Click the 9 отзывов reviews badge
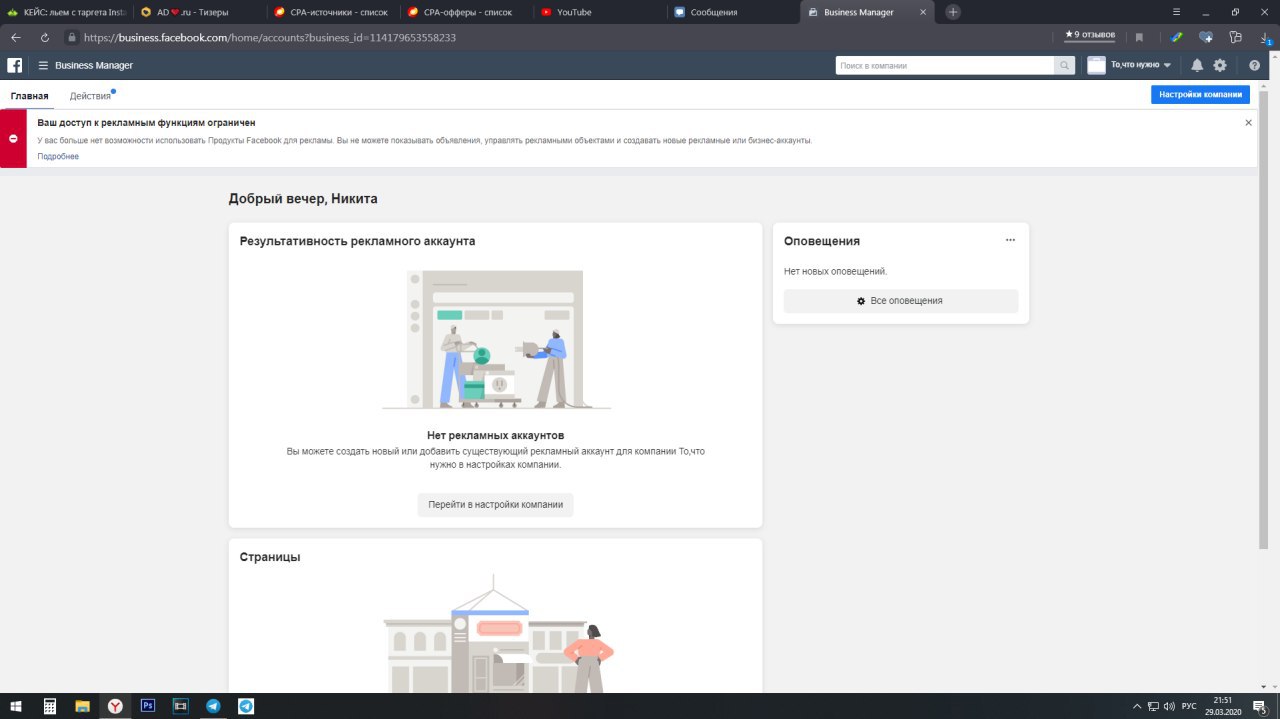This screenshot has width=1280, height=719. click(1090, 35)
